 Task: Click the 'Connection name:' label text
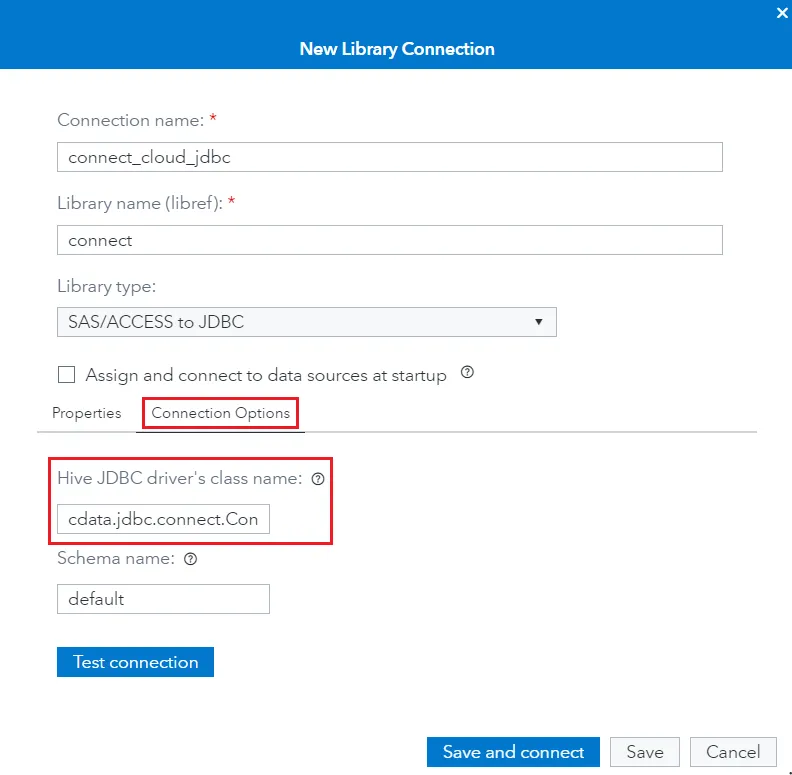click(x=130, y=120)
